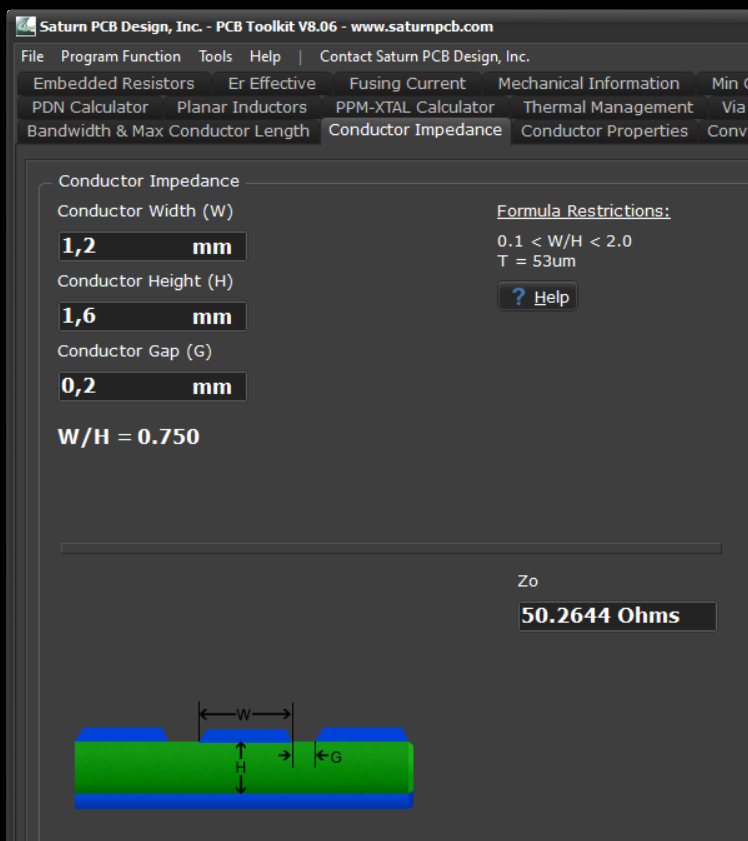Click the 'T = 53um' text
The height and width of the screenshot is (841, 748).
click(x=536, y=261)
